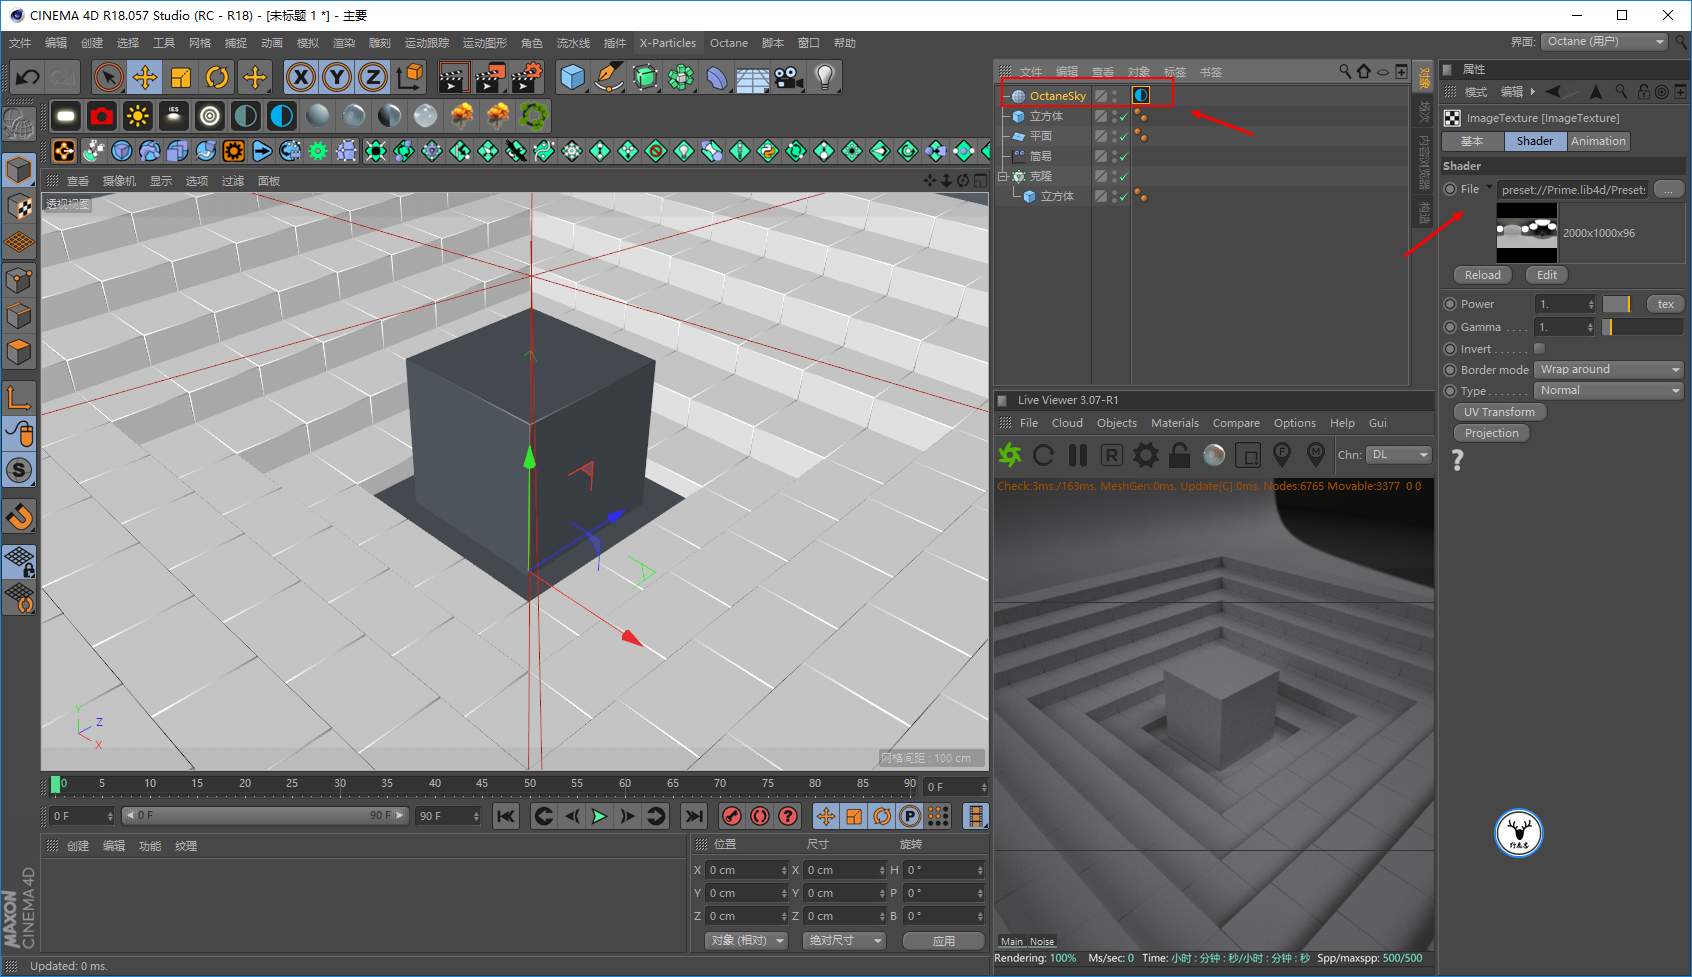Add a cube primitive from toolbar
This screenshot has height=977, width=1692.
(573, 77)
